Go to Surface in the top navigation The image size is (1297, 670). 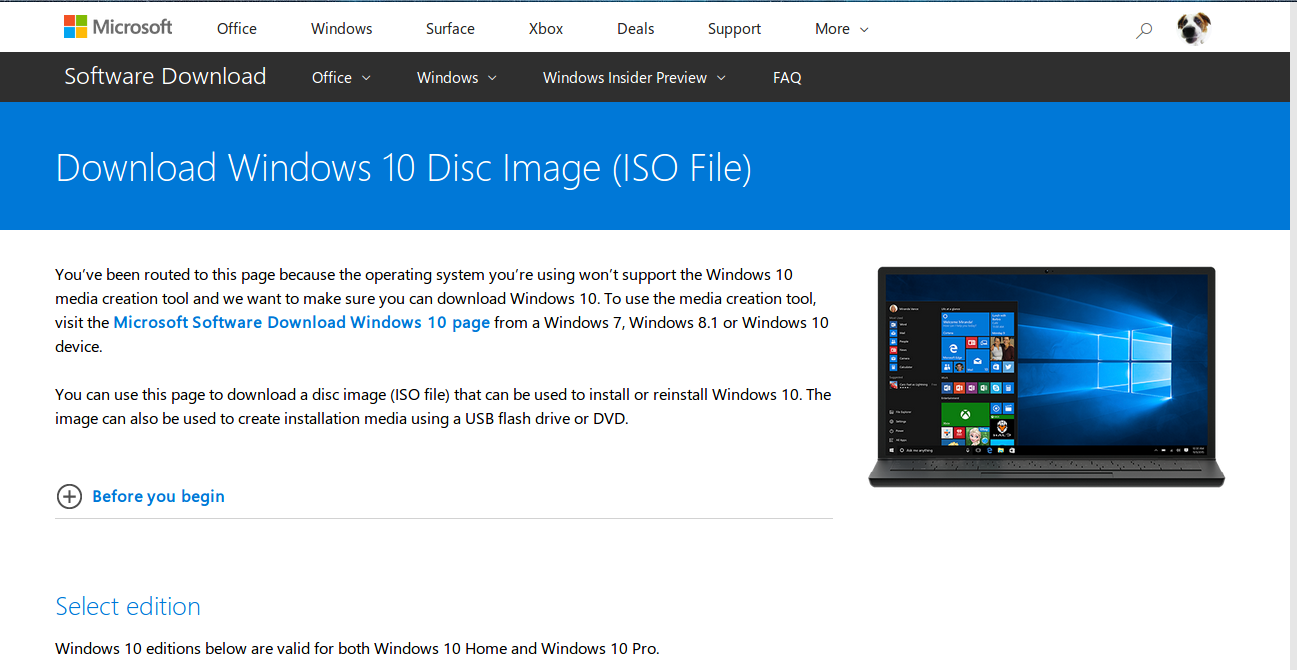450,29
